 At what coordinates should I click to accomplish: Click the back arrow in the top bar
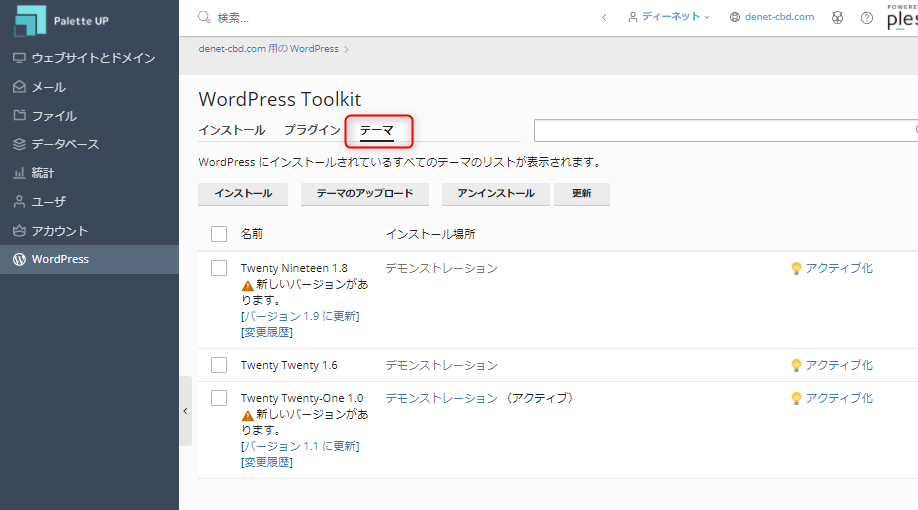(x=604, y=18)
